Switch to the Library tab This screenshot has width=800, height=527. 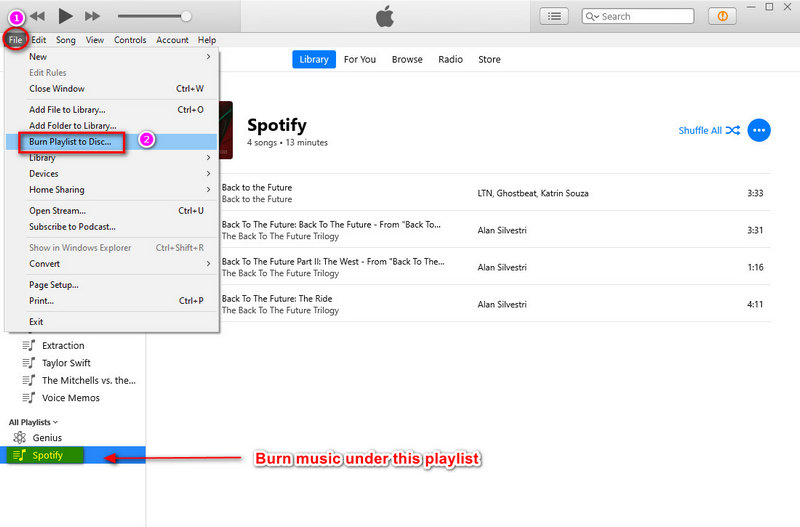(x=314, y=59)
